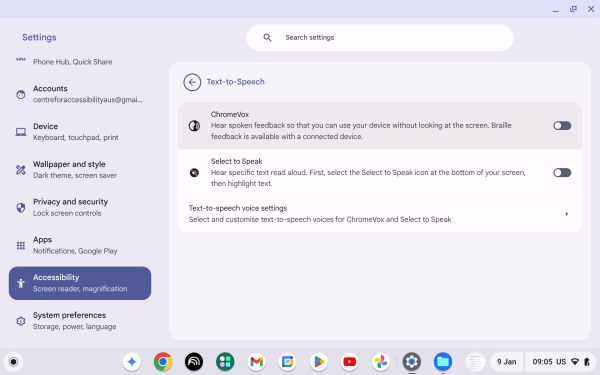Open Gemini sparkle app on the shelf
This screenshot has width=600, height=375.
click(x=132, y=362)
